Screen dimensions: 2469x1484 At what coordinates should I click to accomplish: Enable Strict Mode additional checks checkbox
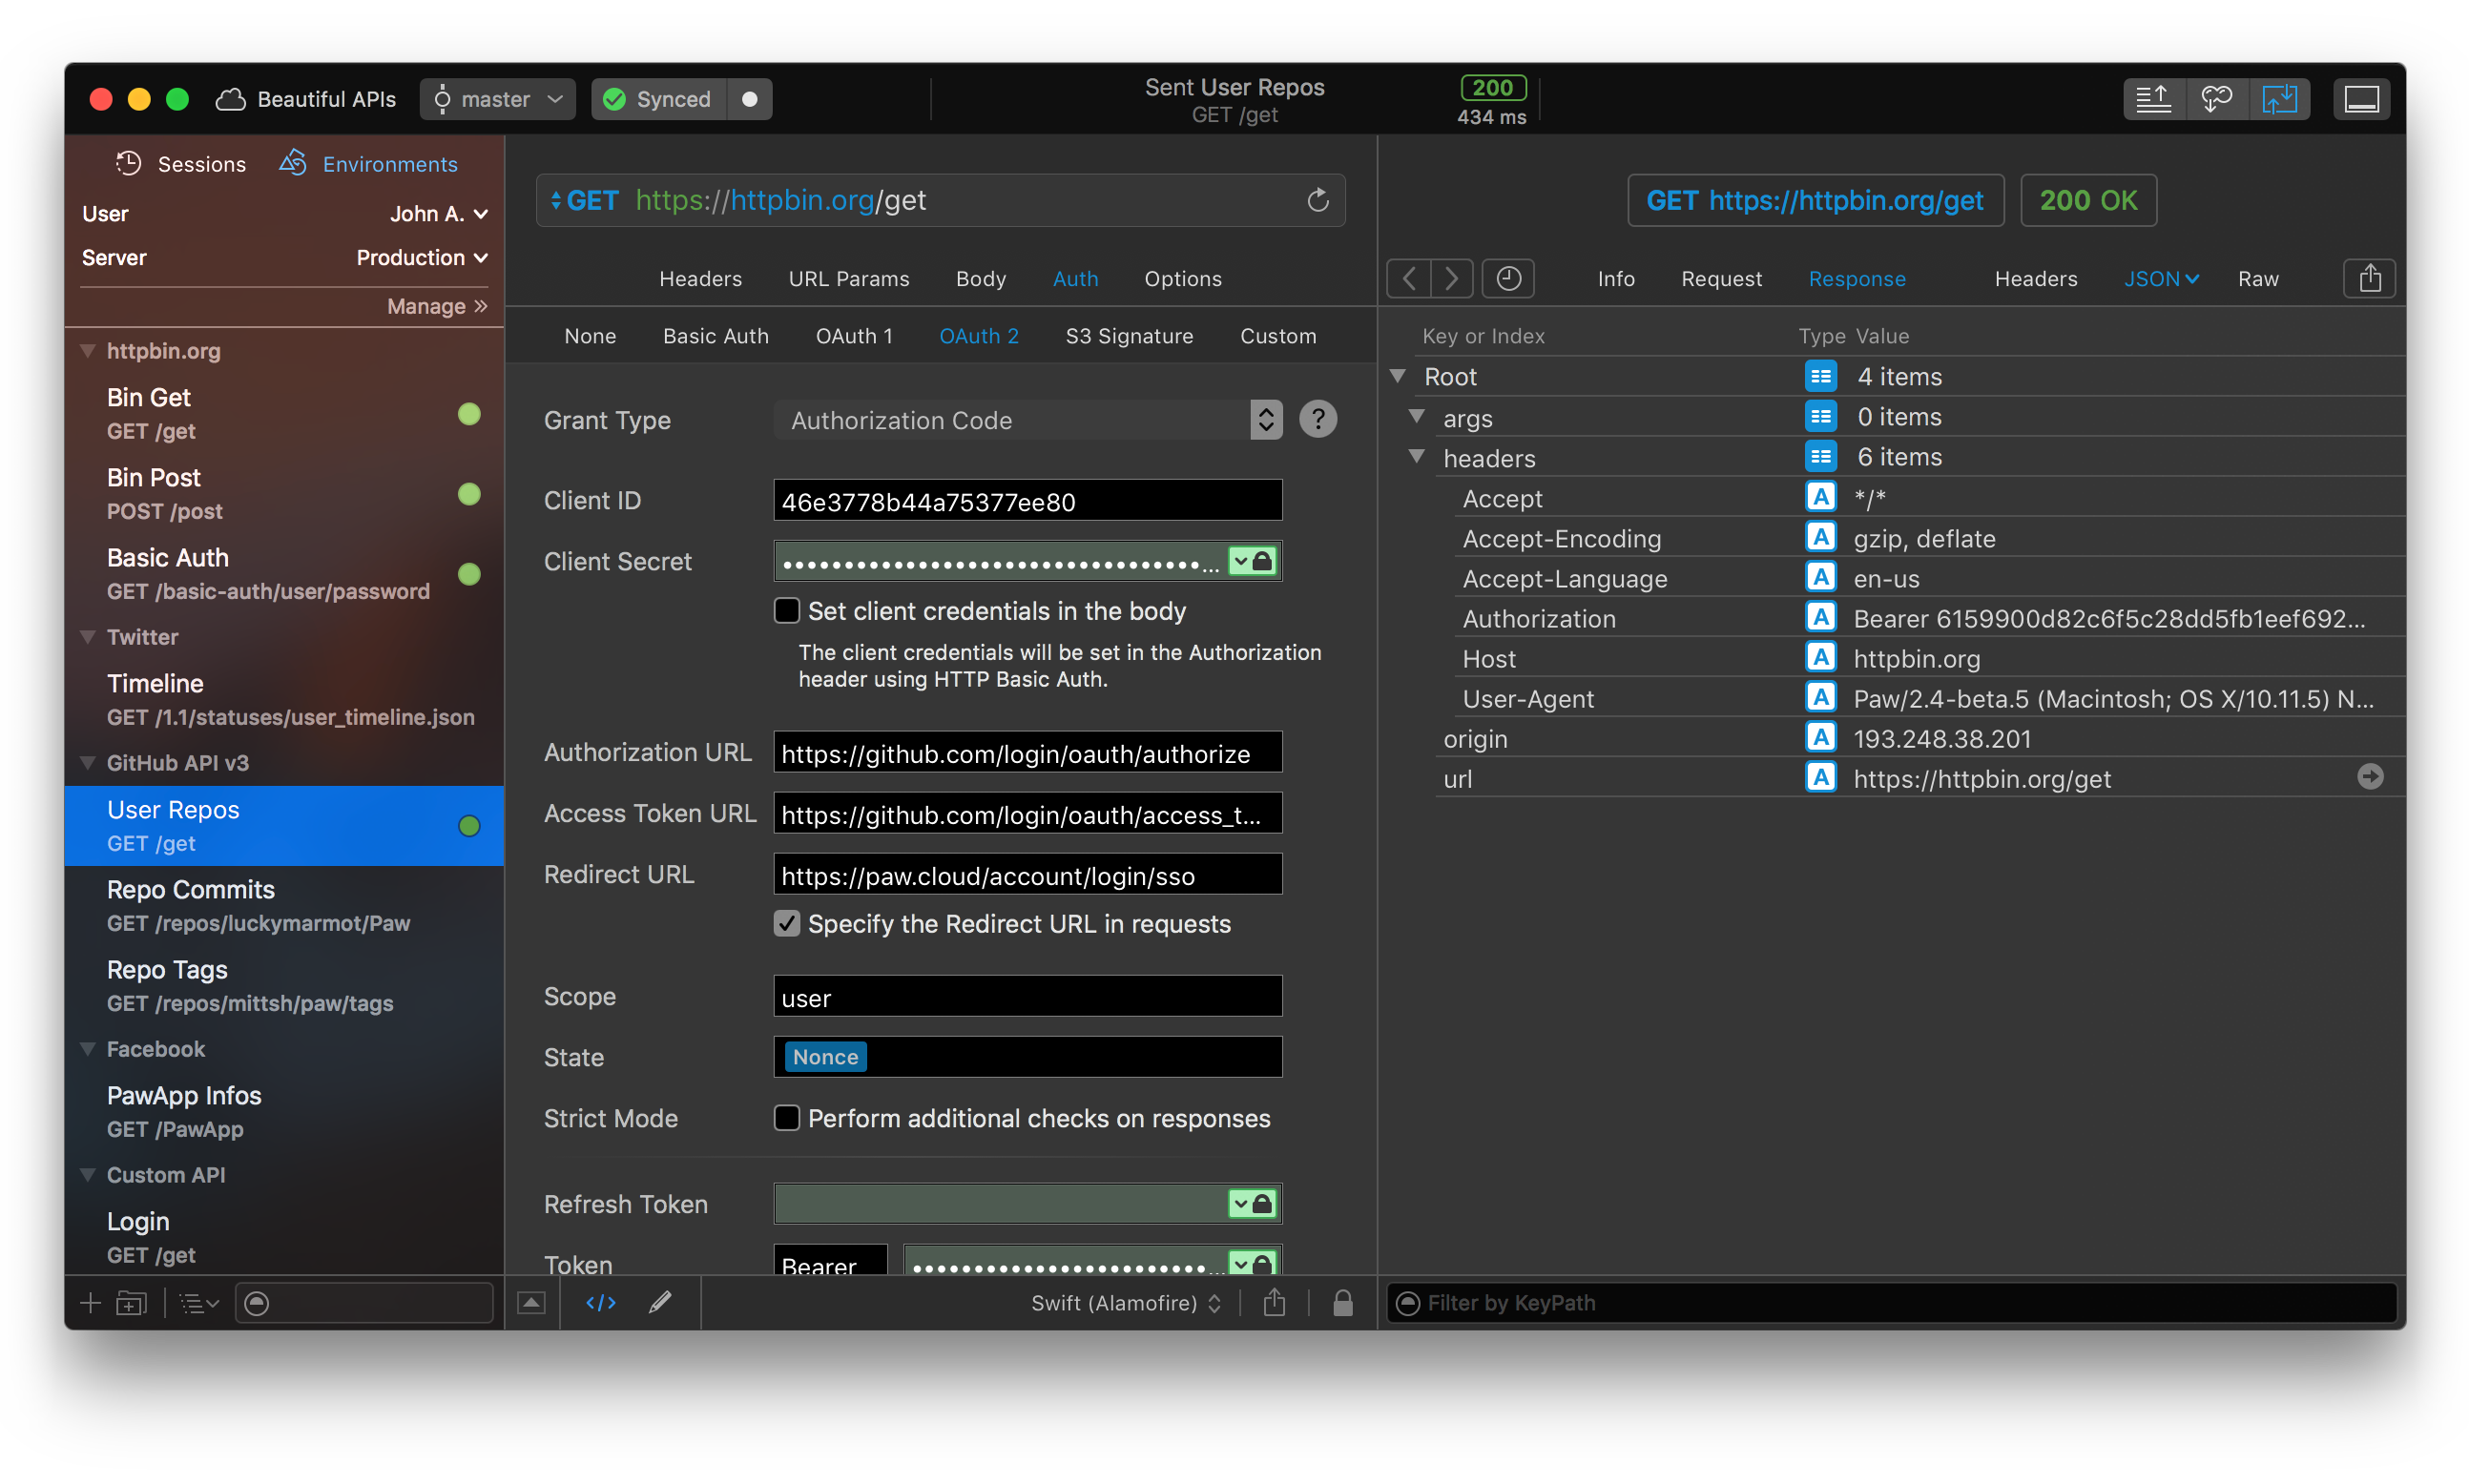787,1118
